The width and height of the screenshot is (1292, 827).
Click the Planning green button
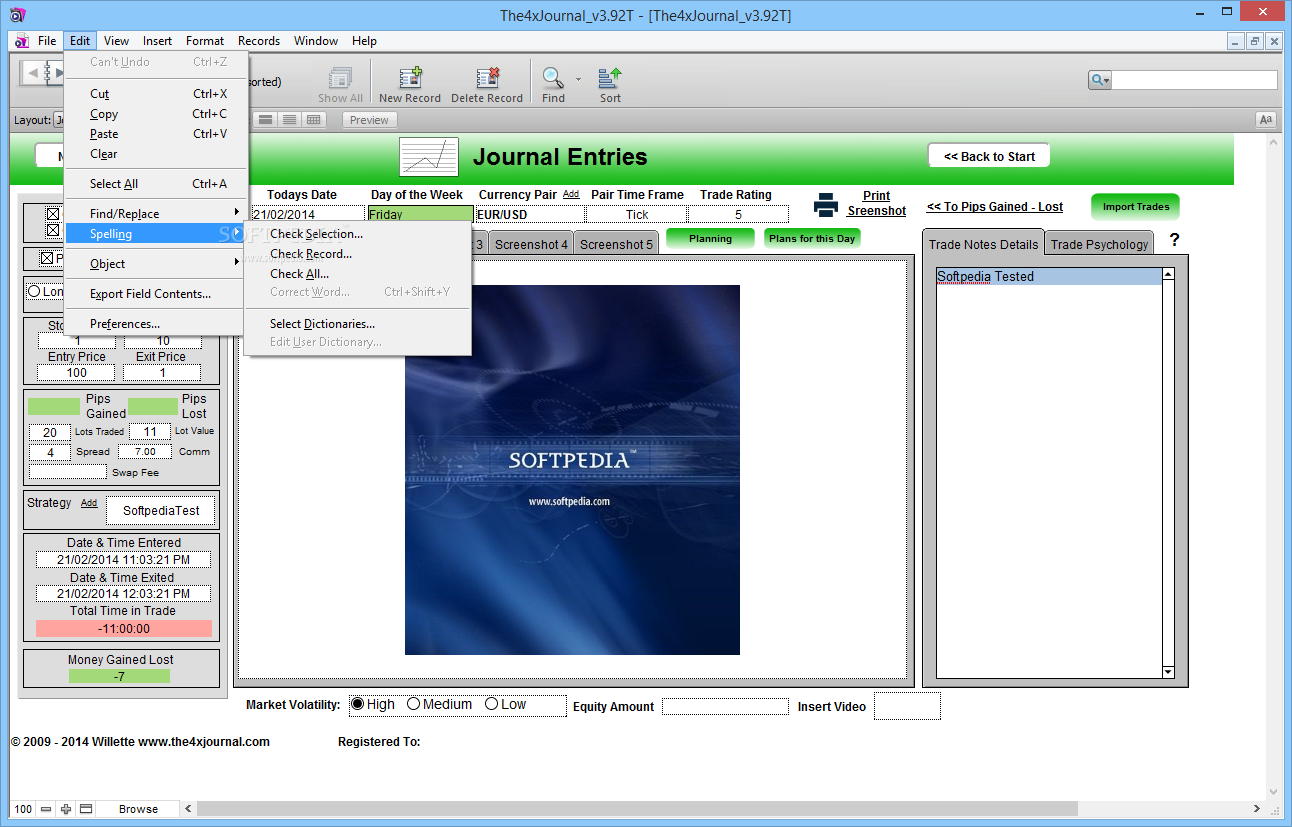(710, 238)
